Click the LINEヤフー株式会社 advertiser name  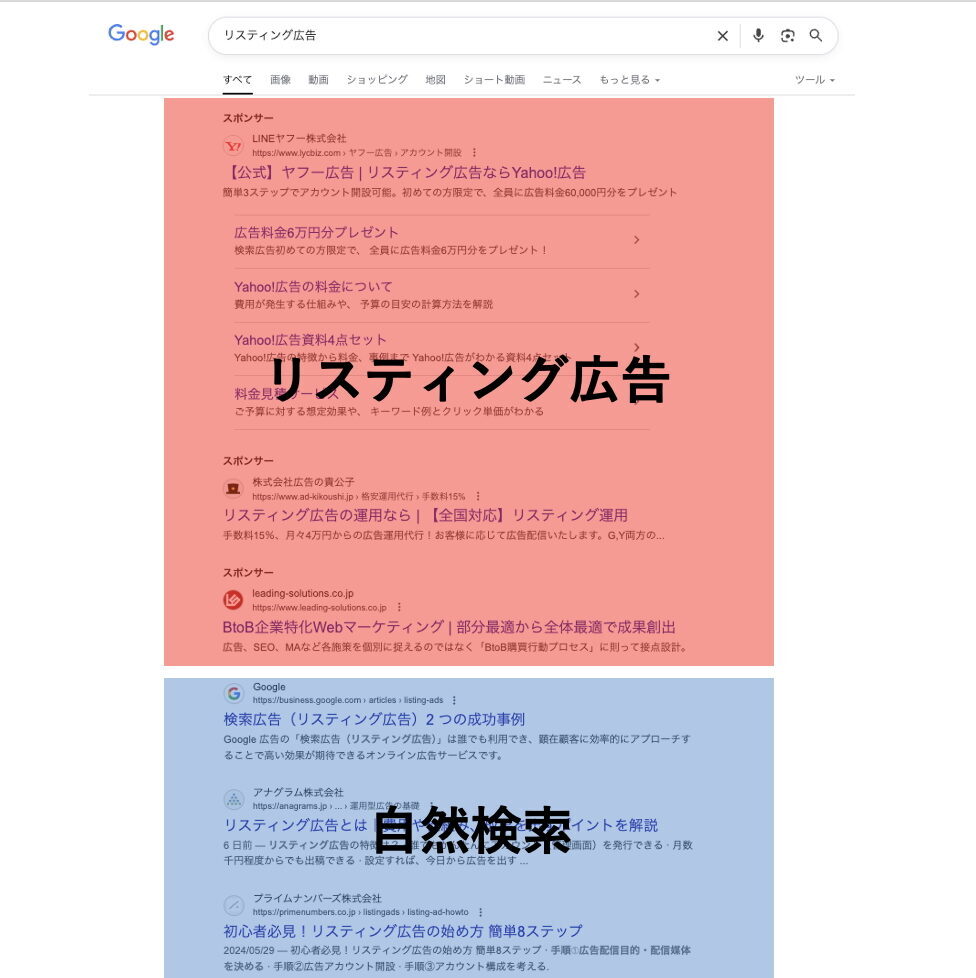[x=299, y=138]
